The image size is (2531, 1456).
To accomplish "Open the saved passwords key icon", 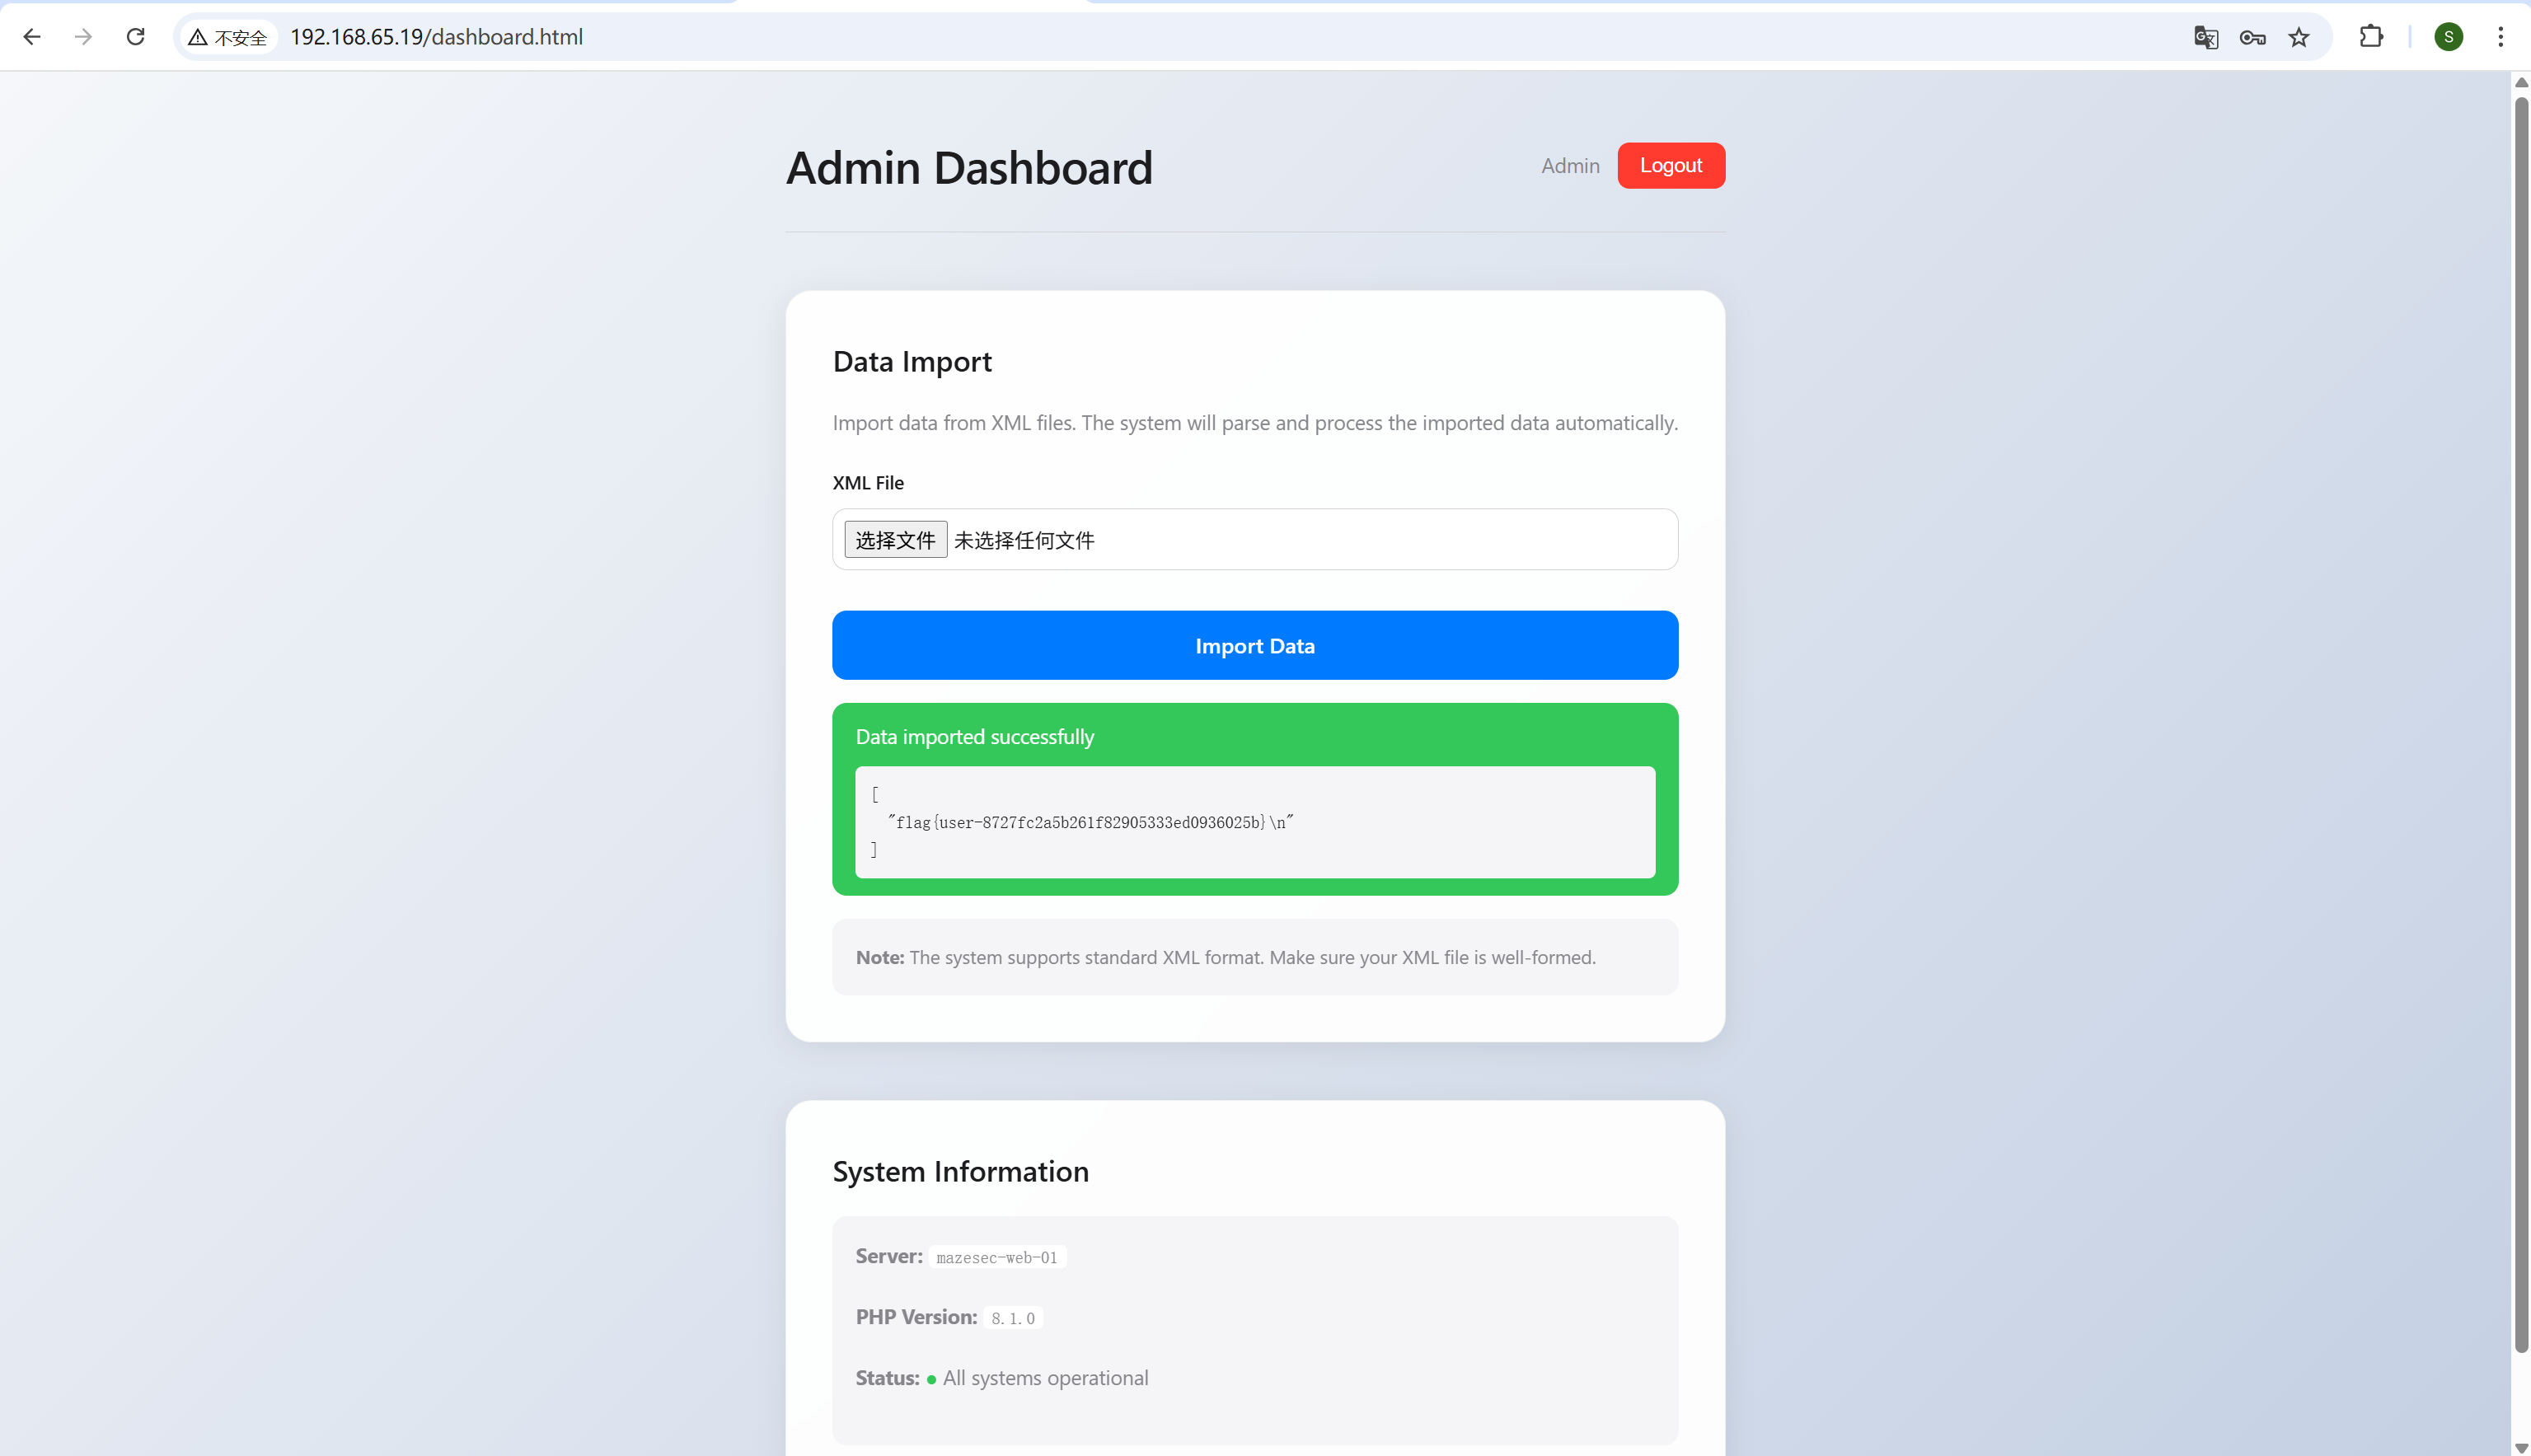I will point(2252,37).
